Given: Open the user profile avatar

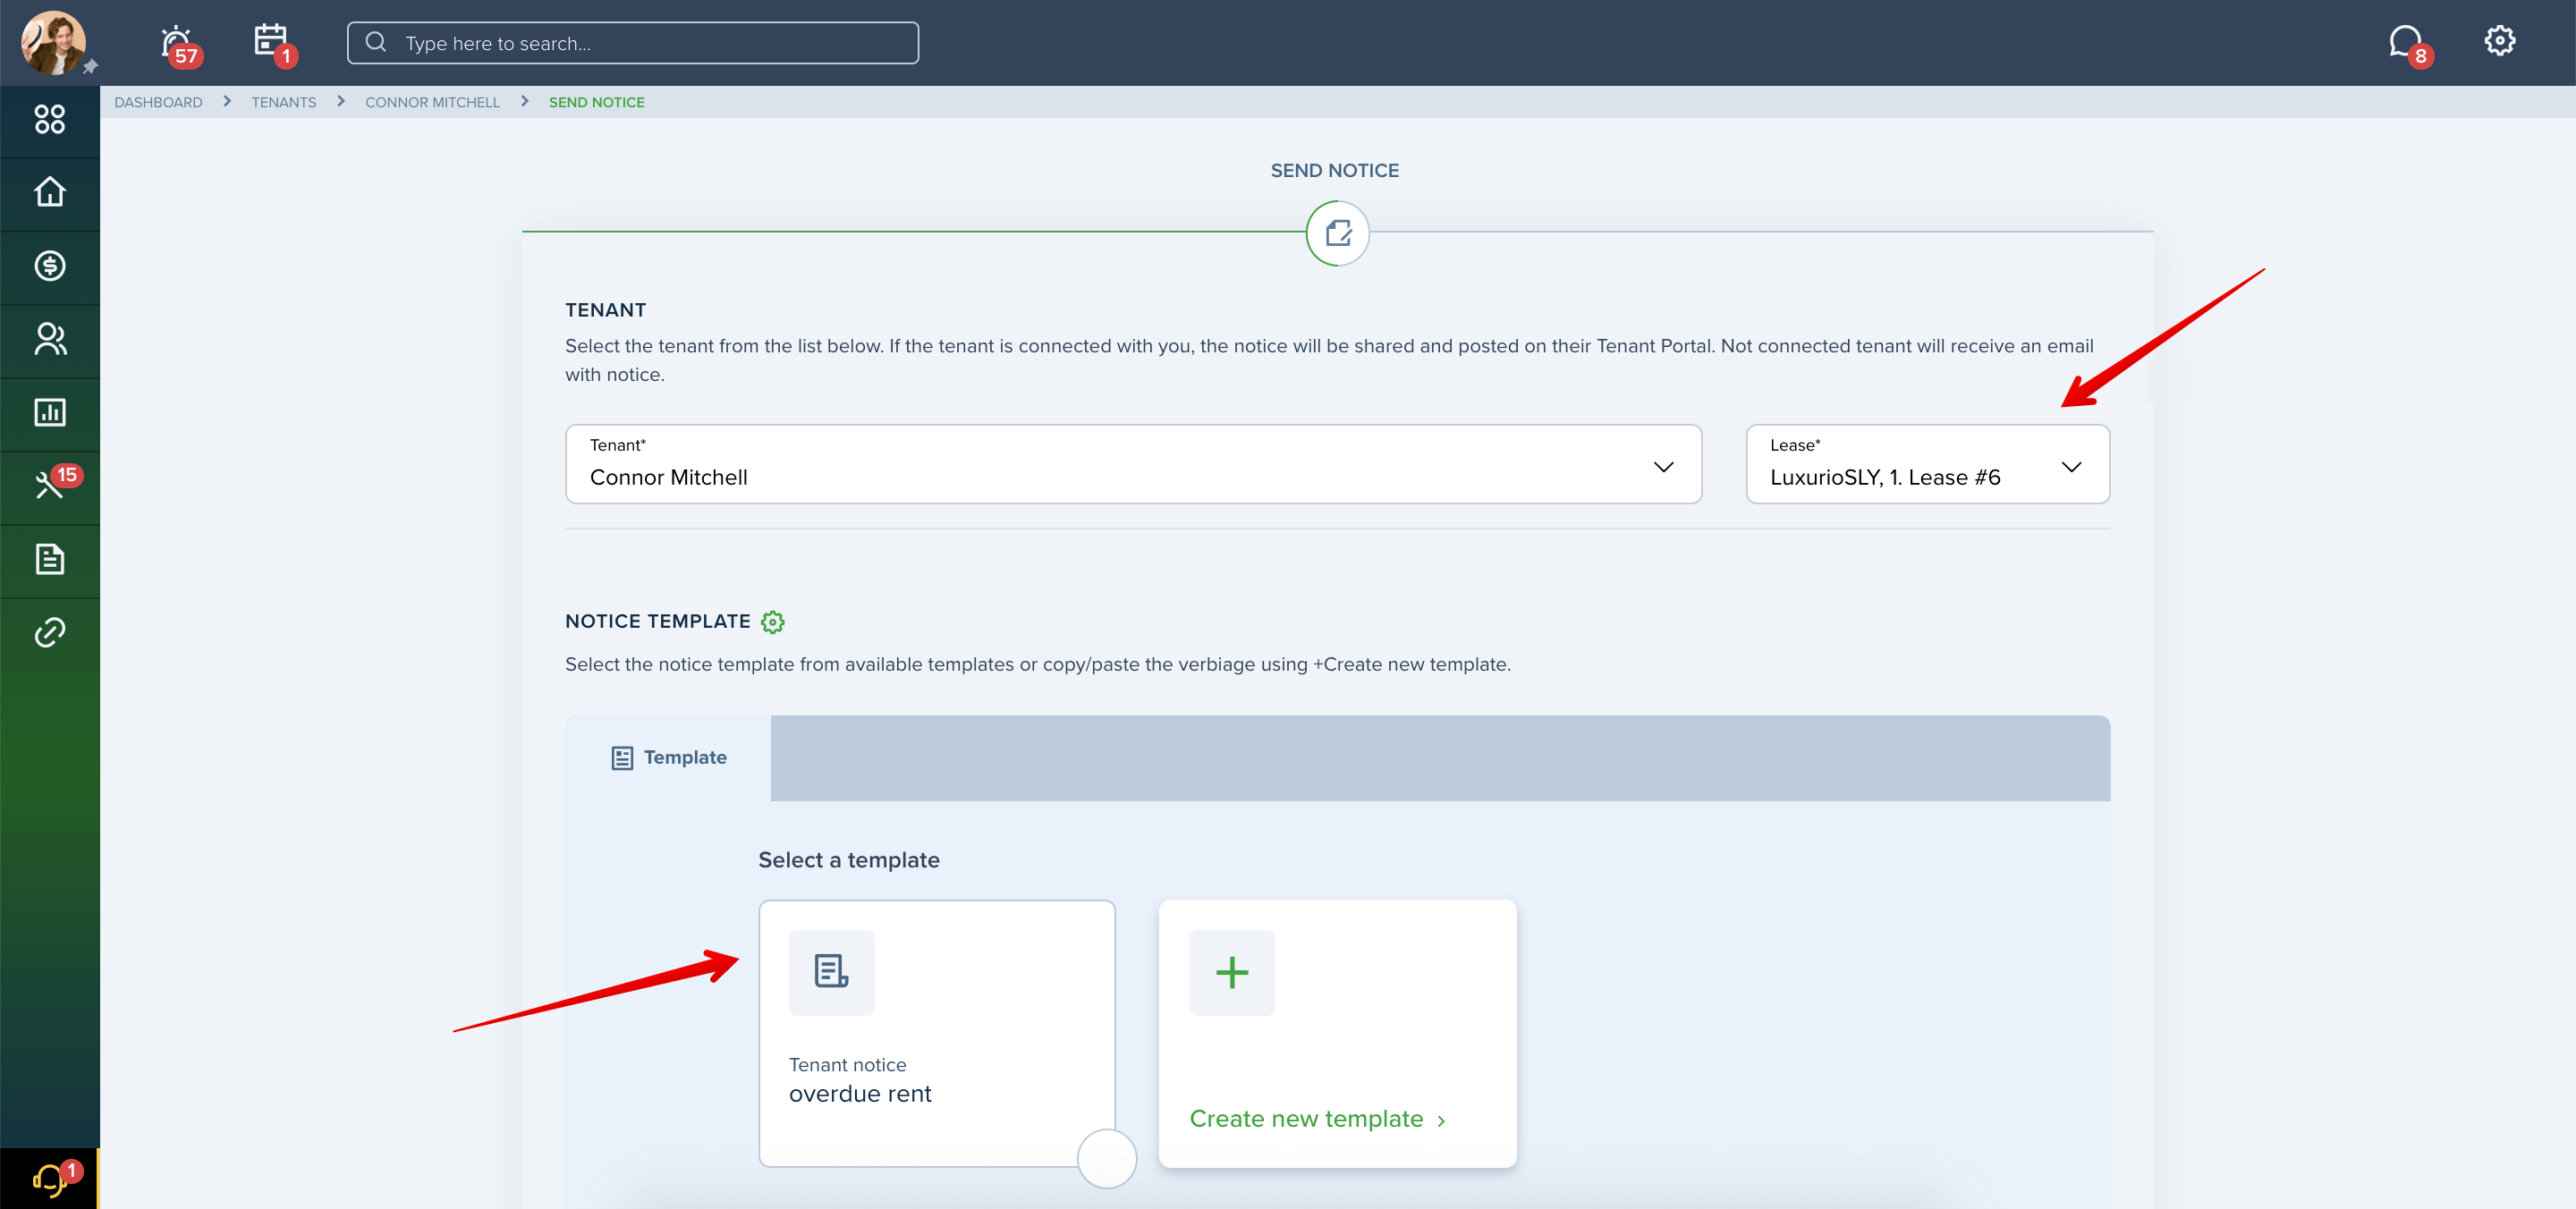Looking at the screenshot, I should (53, 43).
